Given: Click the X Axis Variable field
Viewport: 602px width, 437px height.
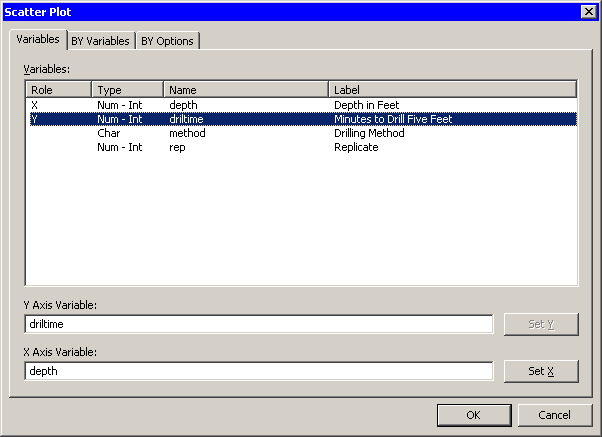Looking at the screenshot, I should pyautogui.click(x=258, y=371).
